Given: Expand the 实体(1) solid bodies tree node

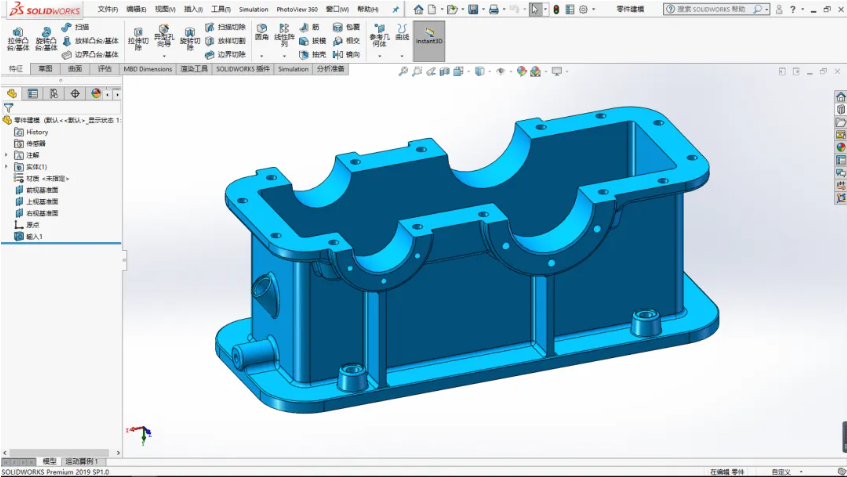Looking at the screenshot, I should pos(6,166).
